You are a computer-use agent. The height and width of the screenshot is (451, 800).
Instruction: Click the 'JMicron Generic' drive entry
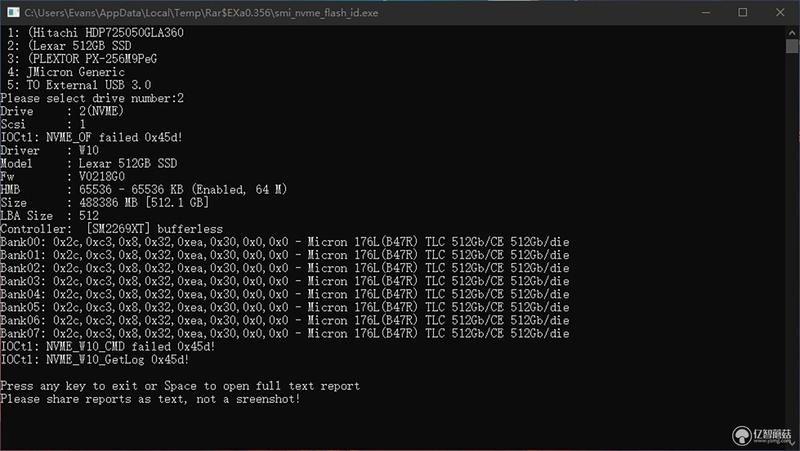tap(65, 72)
